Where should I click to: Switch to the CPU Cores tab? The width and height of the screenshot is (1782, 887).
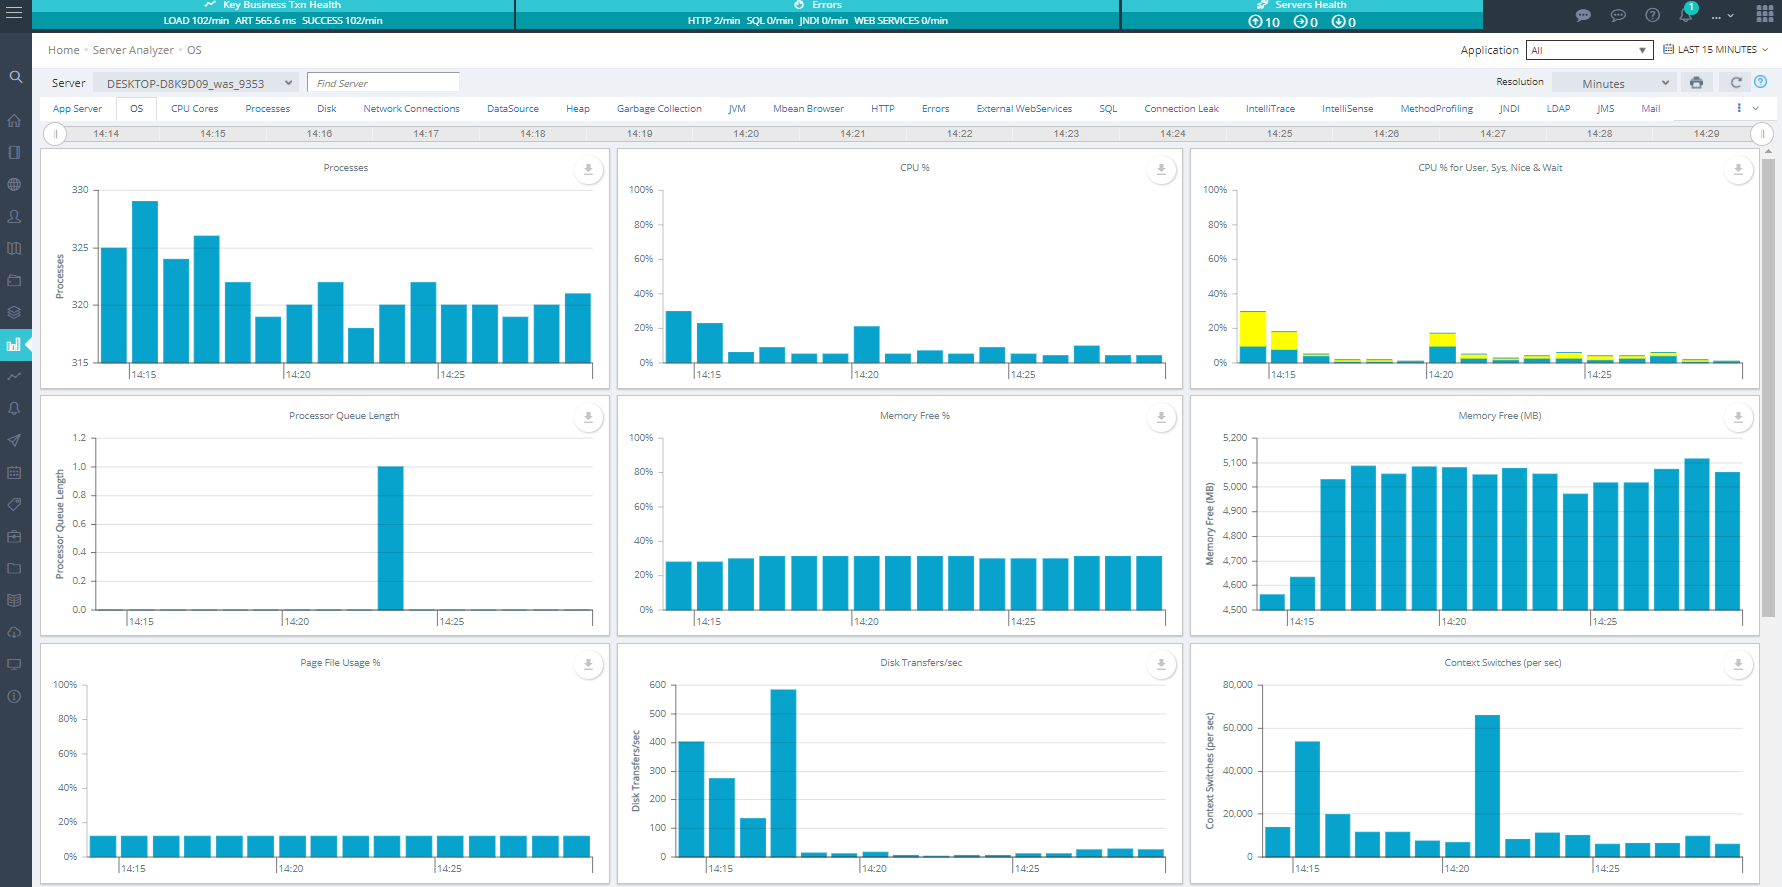[x=194, y=109]
